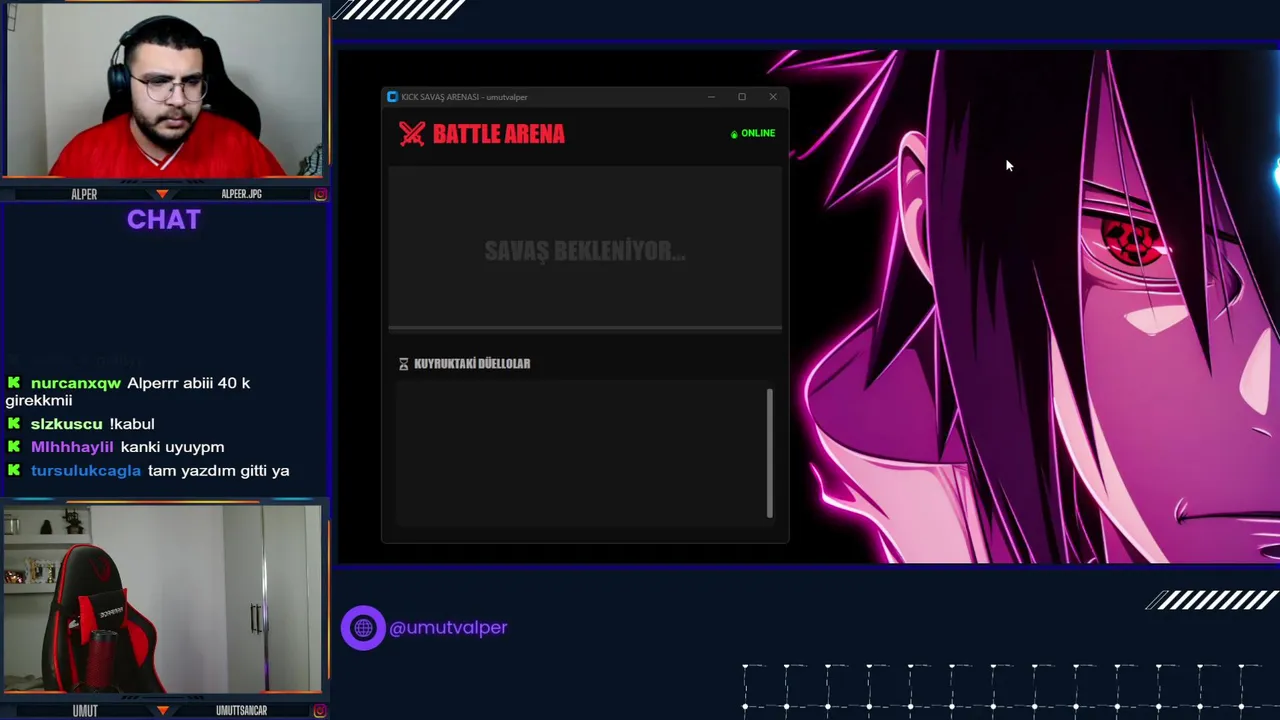Click username Mlhhhaylil in chat
This screenshot has height=720, width=1280.
click(x=72, y=447)
